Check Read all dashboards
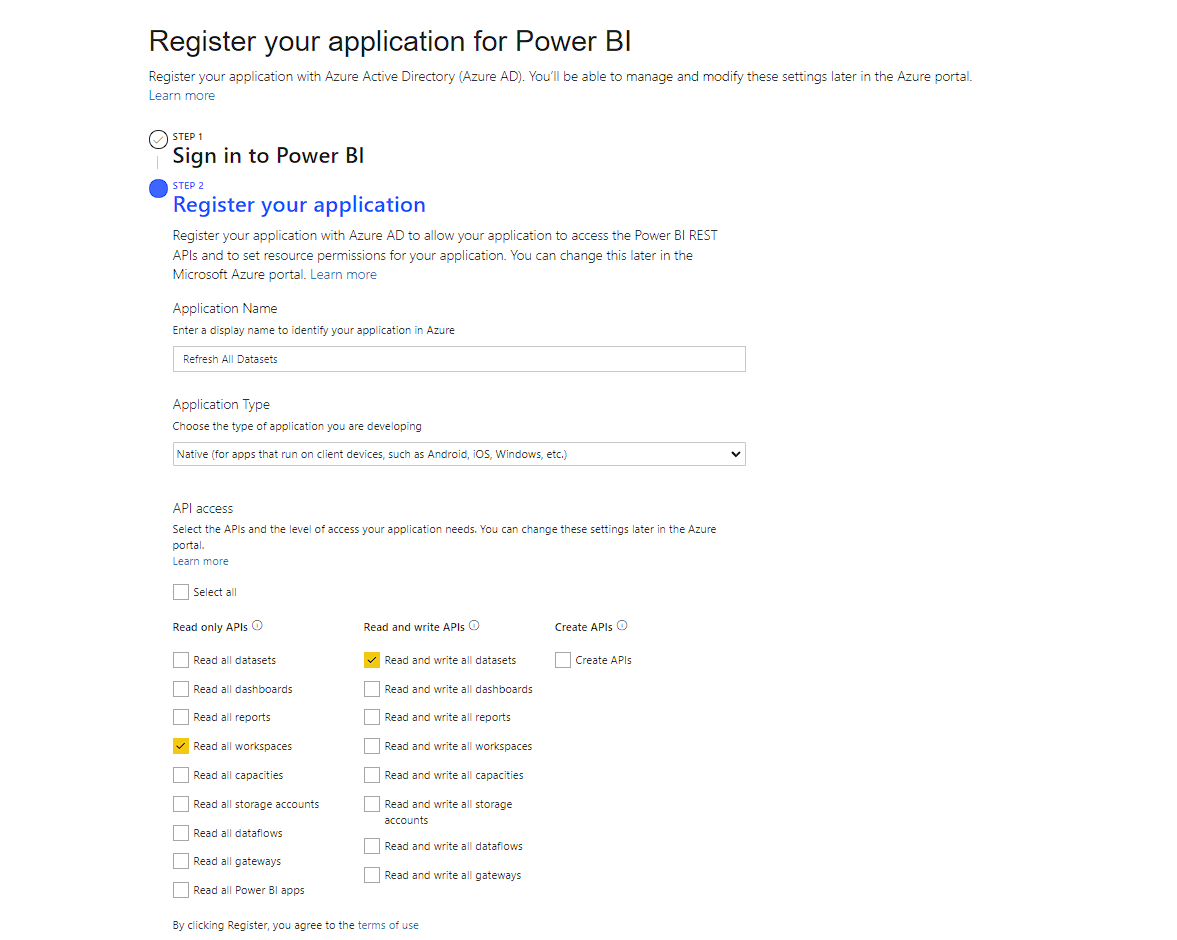 180,688
